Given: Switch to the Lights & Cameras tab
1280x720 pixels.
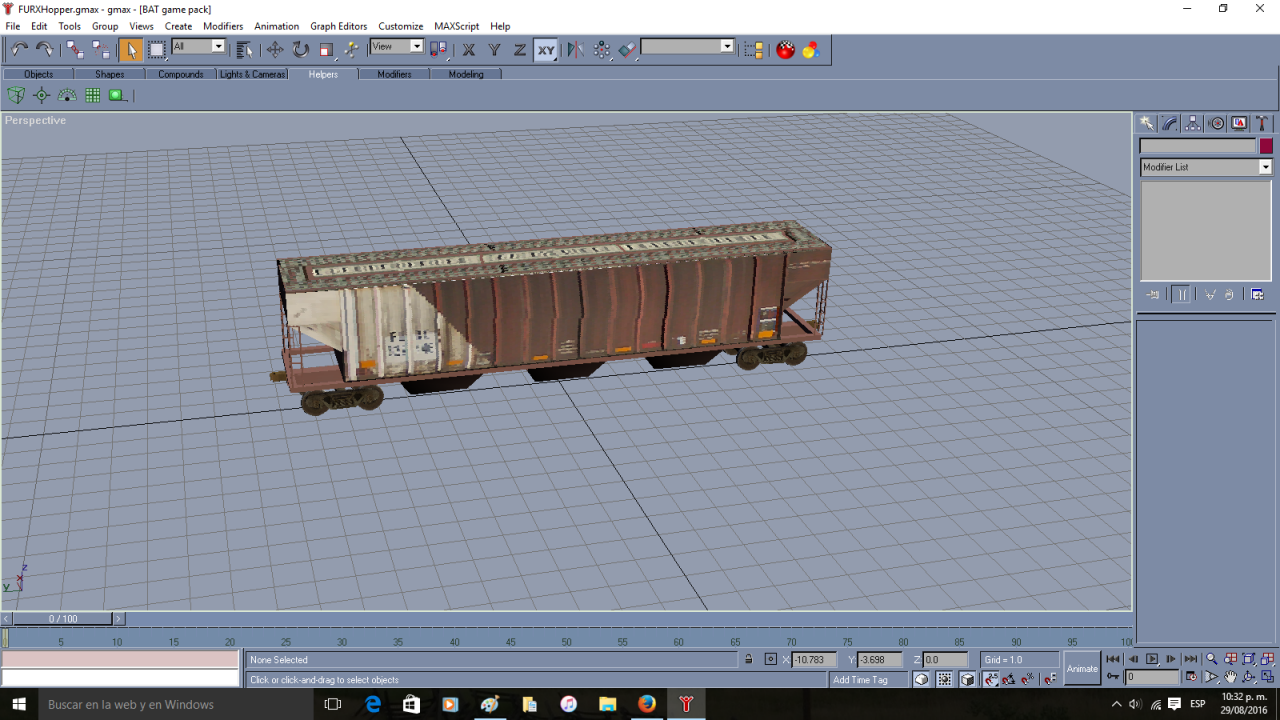Looking at the screenshot, I should pyautogui.click(x=253, y=74).
